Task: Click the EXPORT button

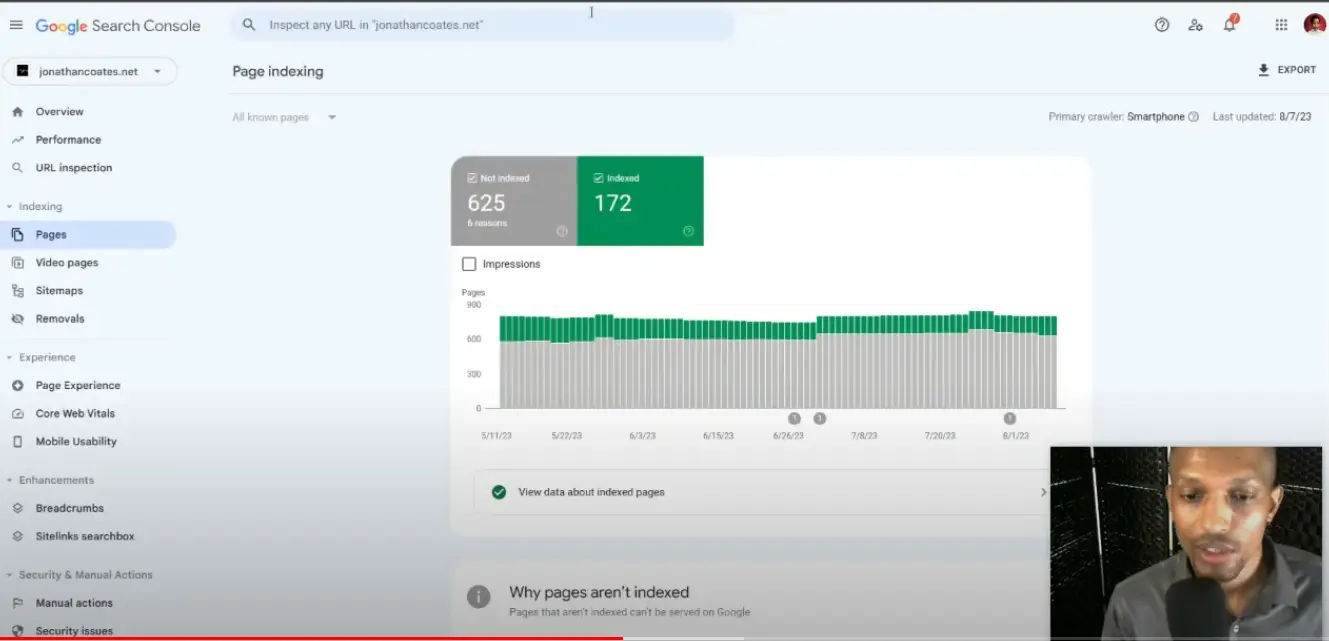Action: point(1287,69)
